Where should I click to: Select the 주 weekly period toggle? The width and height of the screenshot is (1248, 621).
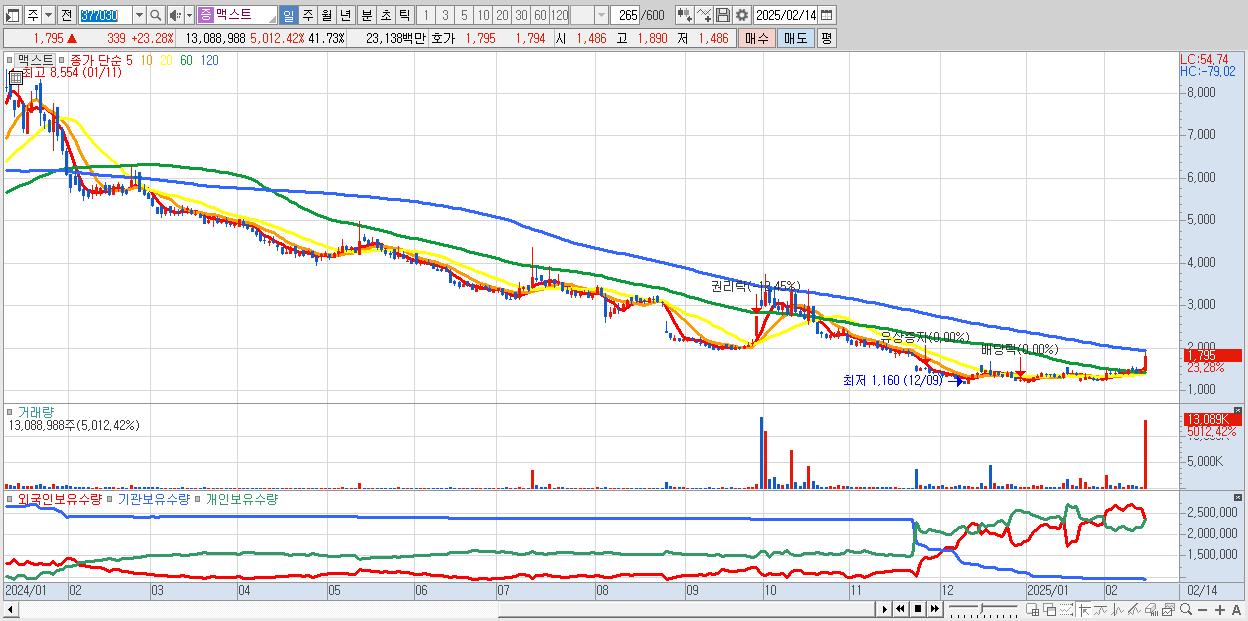point(307,15)
